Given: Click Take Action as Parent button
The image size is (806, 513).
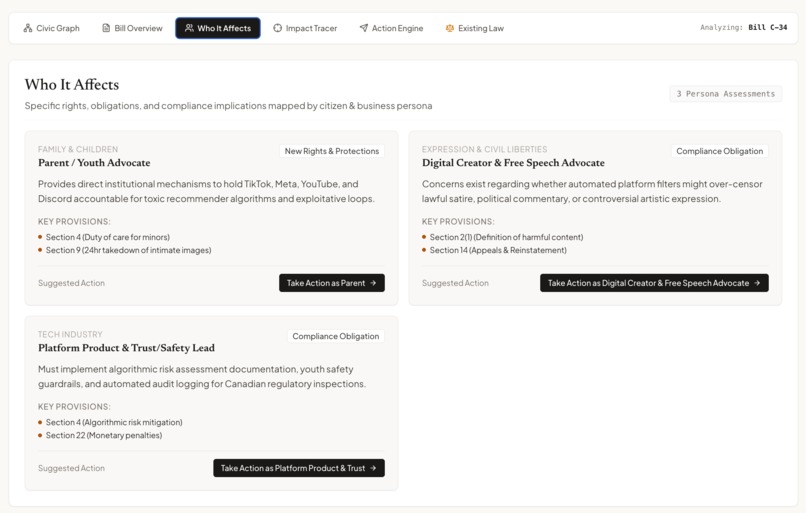Looking at the screenshot, I should click(x=332, y=283).
